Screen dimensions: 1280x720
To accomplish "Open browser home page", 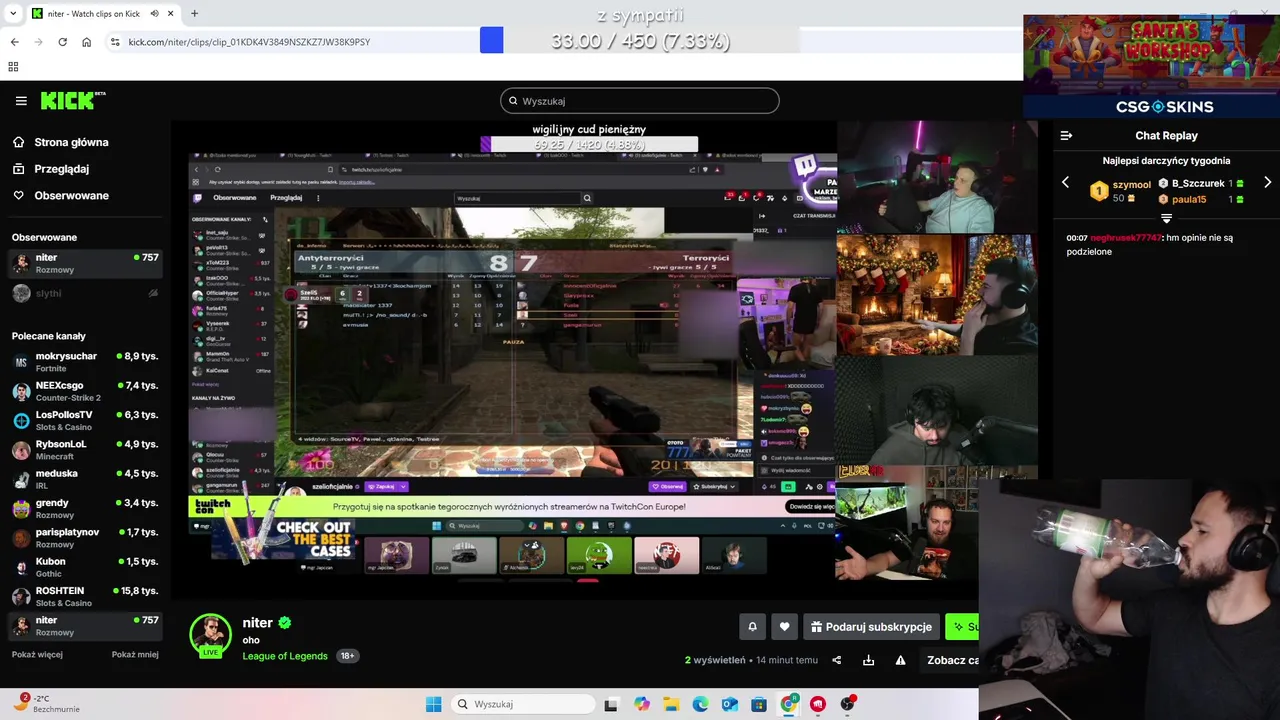I will [x=87, y=42].
